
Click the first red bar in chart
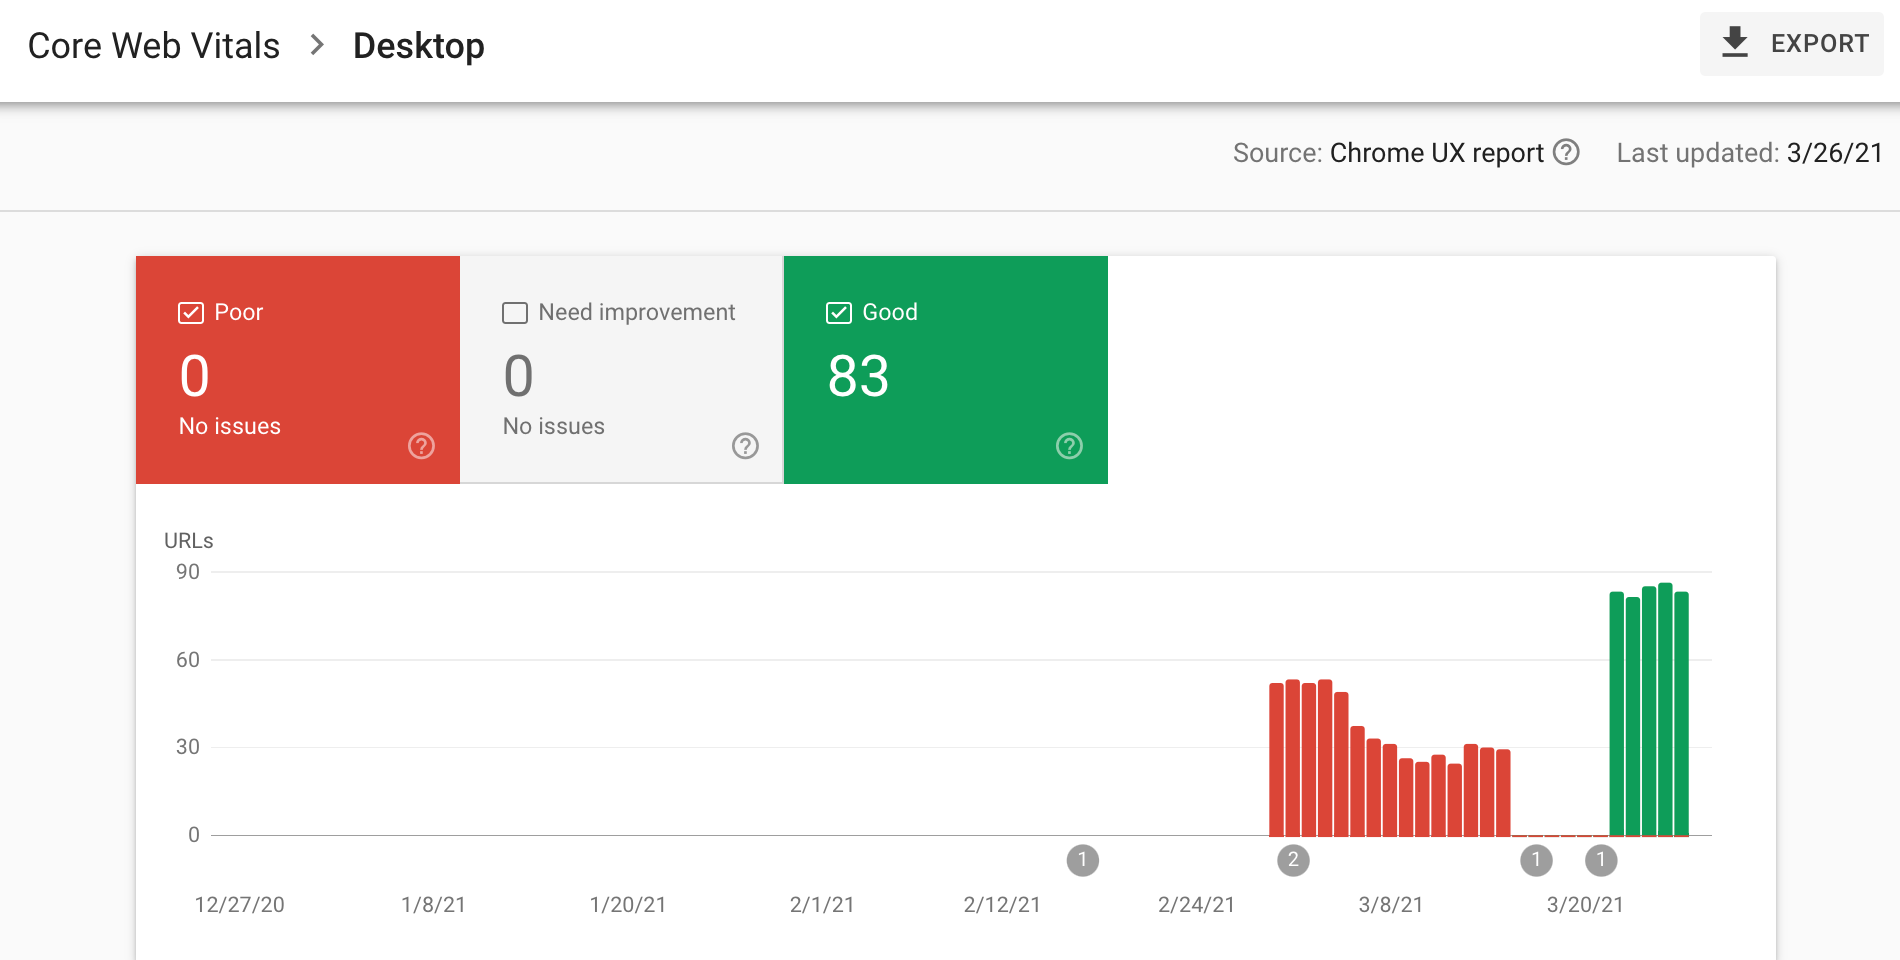click(1276, 760)
